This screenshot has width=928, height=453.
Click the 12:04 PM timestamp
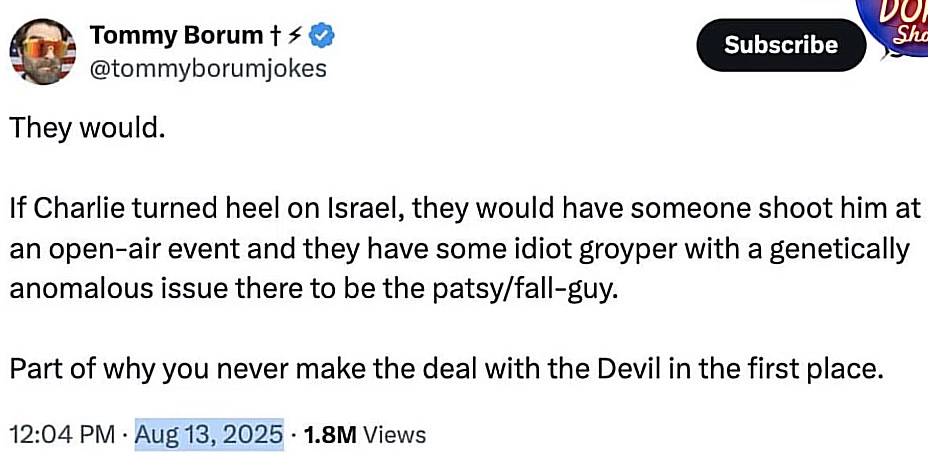[62, 434]
